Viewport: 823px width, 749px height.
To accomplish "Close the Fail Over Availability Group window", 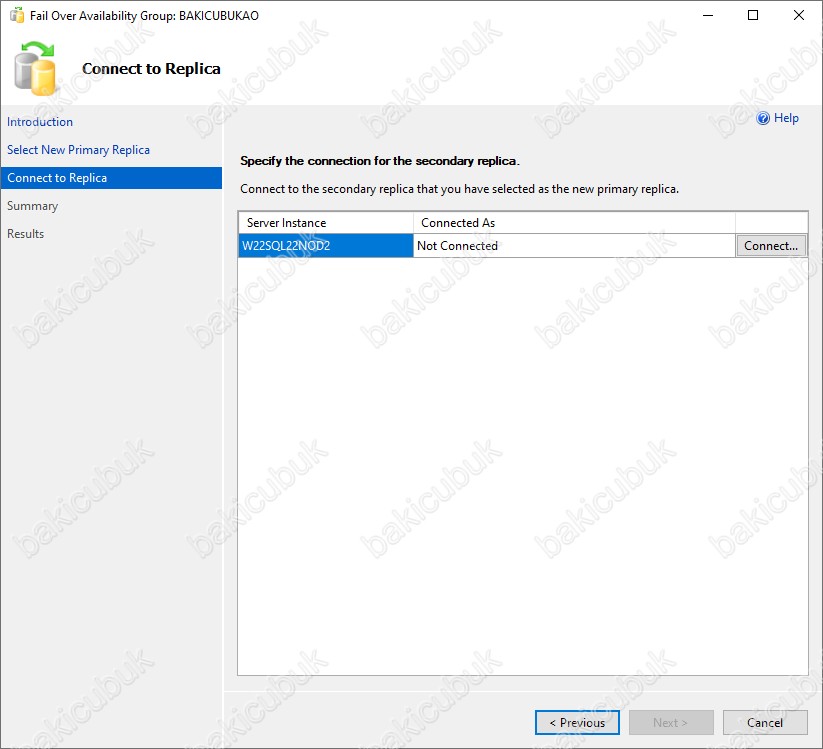I will pos(798,15).
